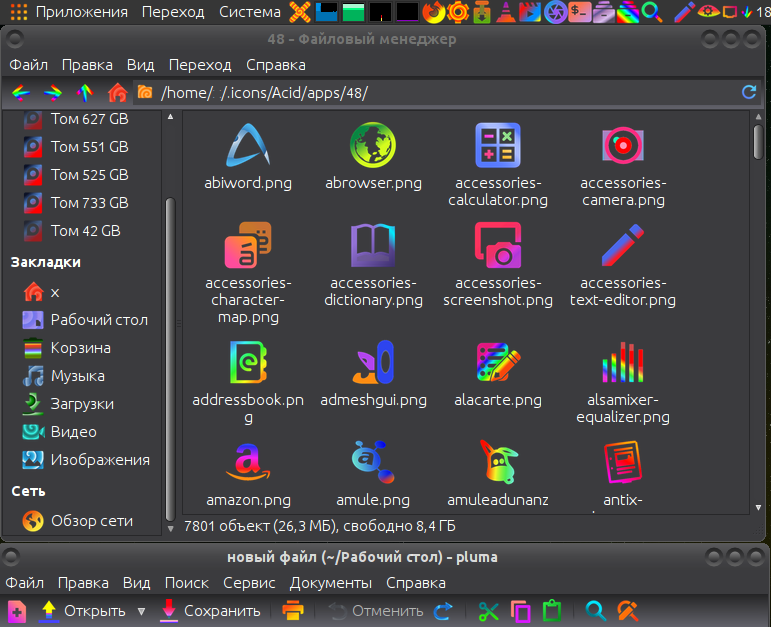Image resolution: width=771 pixels, height=627 pixels.
Task: Select amazon.png file
Action: pyautogui.click(x=248, y=474)
